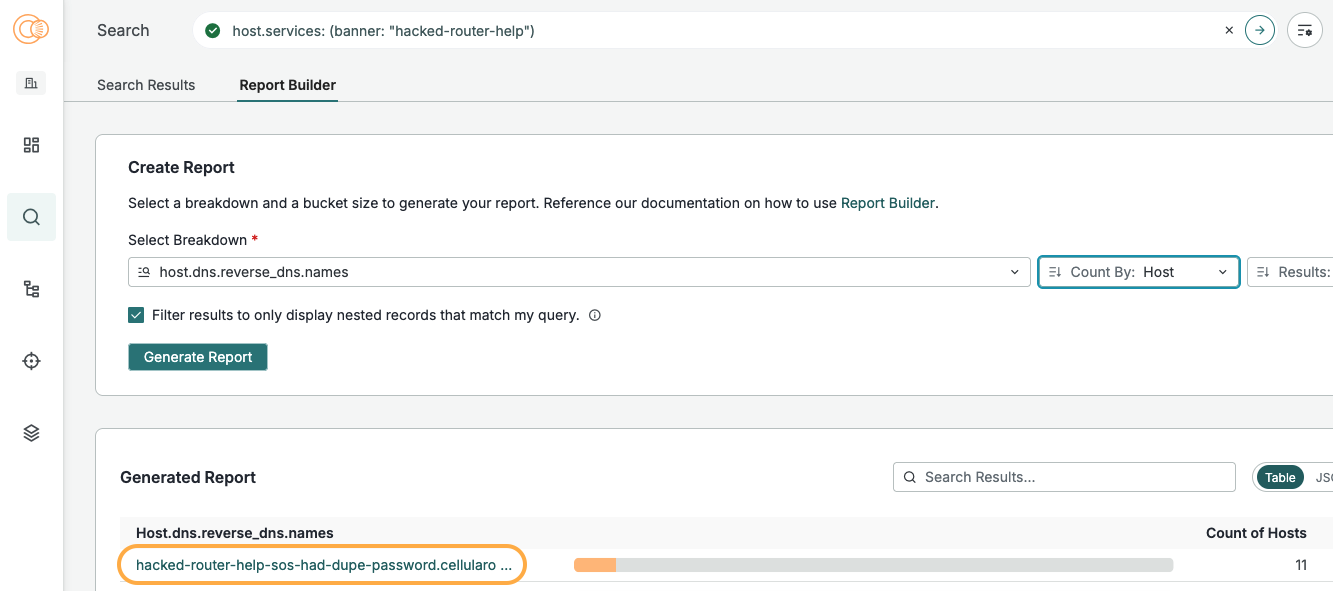
Task: Open the dashboards grid icon
Action: [x=31, y=145]
